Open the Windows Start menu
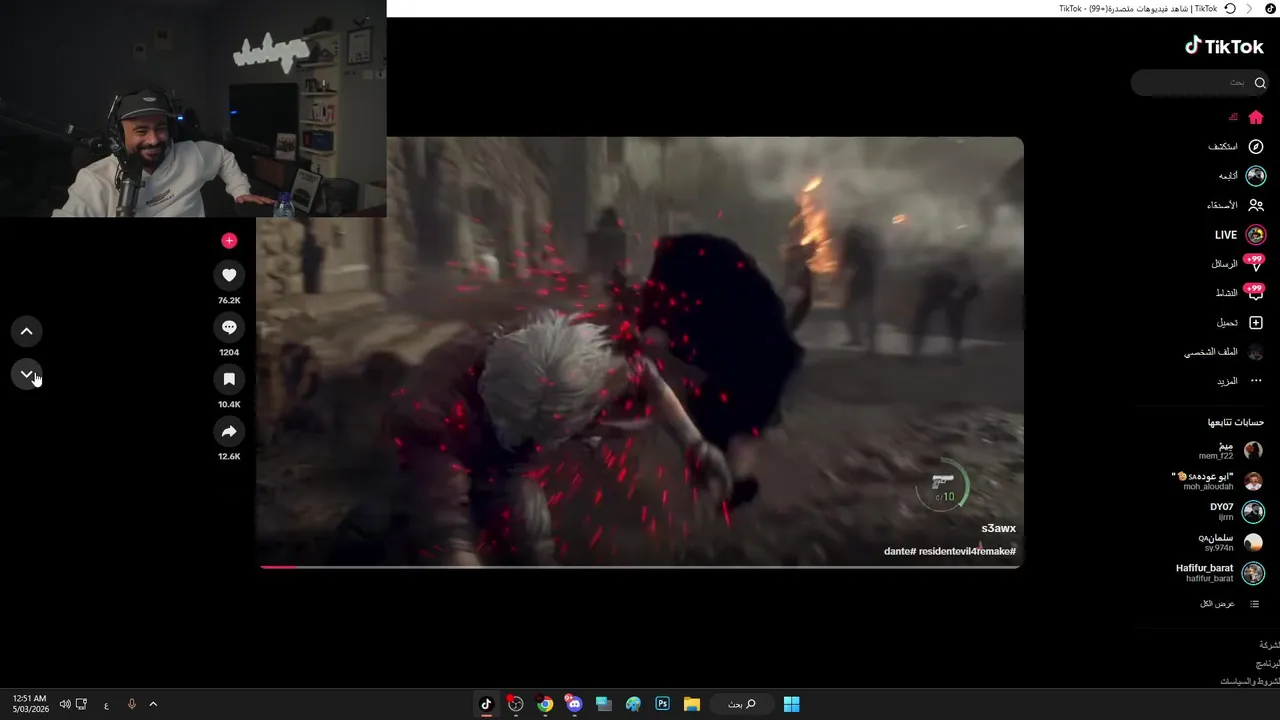Image resolution: width=1280 pixels, height=720 pixels. point(791,704)
